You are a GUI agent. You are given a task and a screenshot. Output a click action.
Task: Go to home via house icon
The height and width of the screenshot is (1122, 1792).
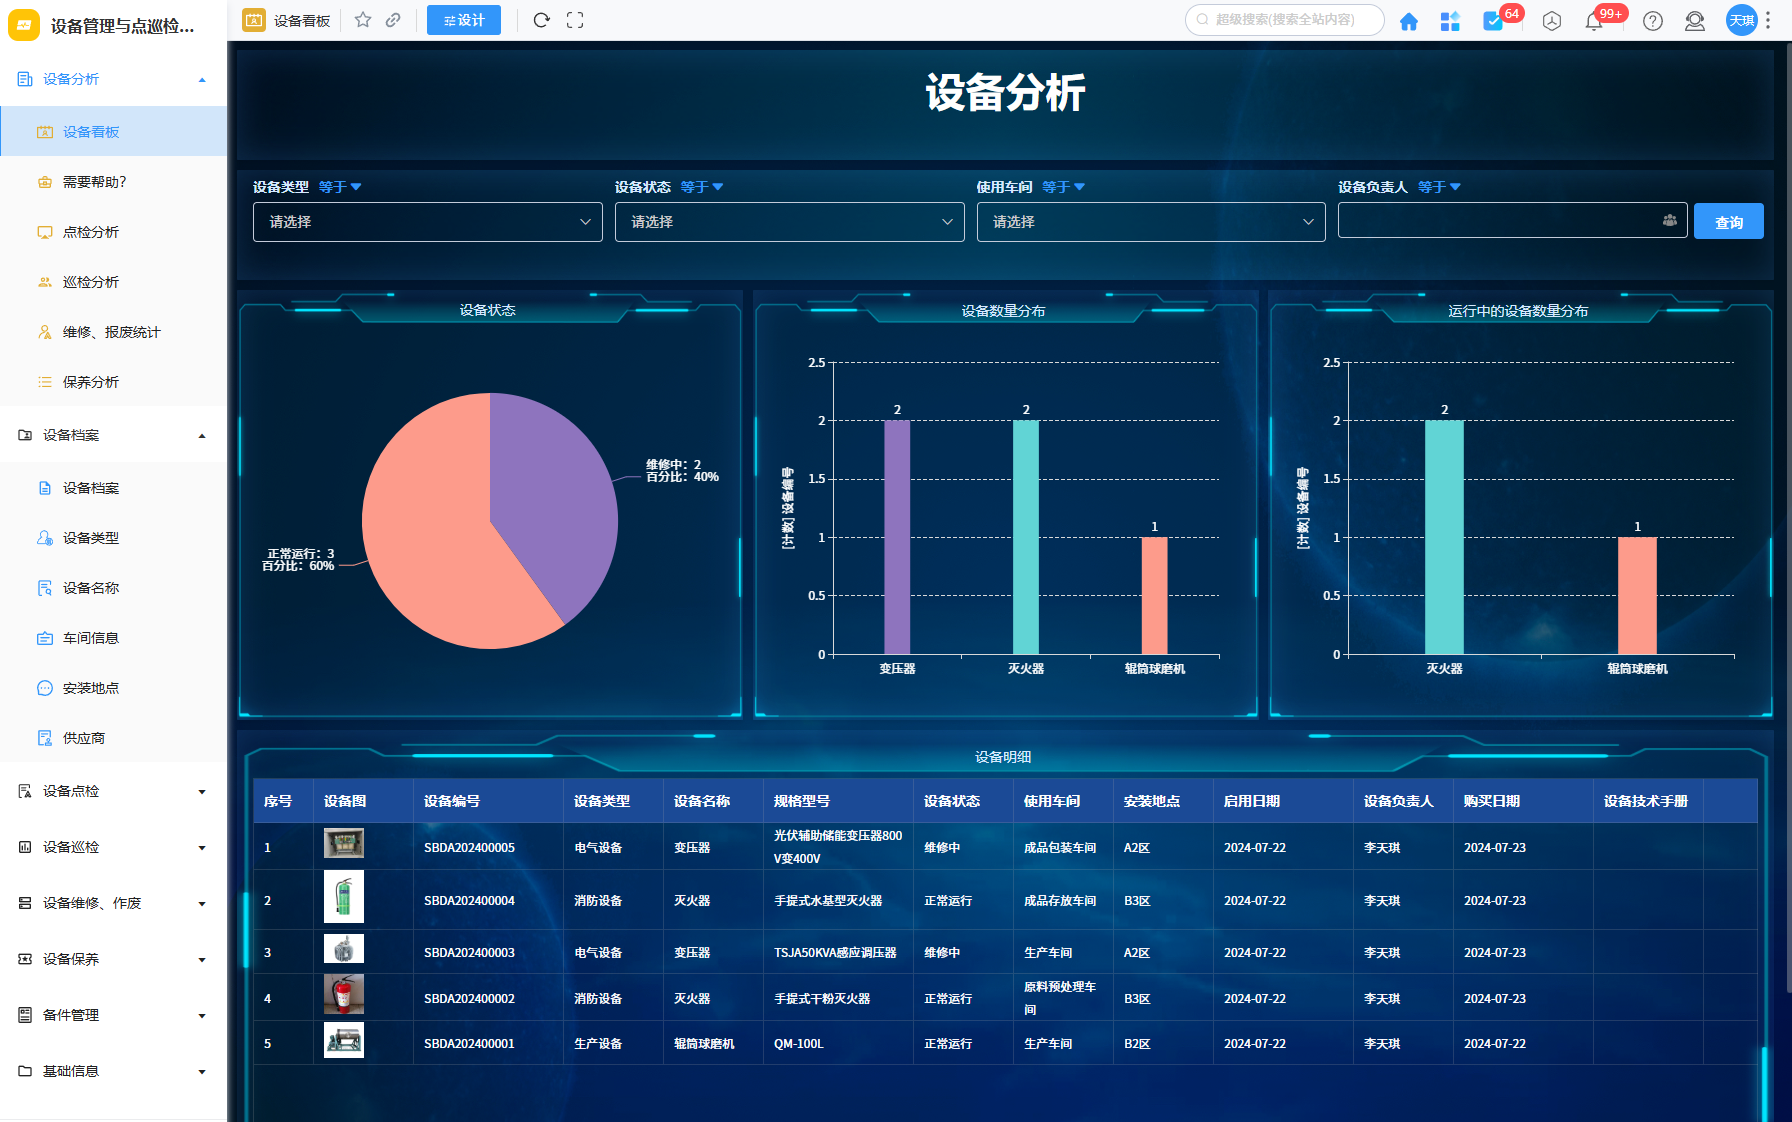tap(1408, 21)
